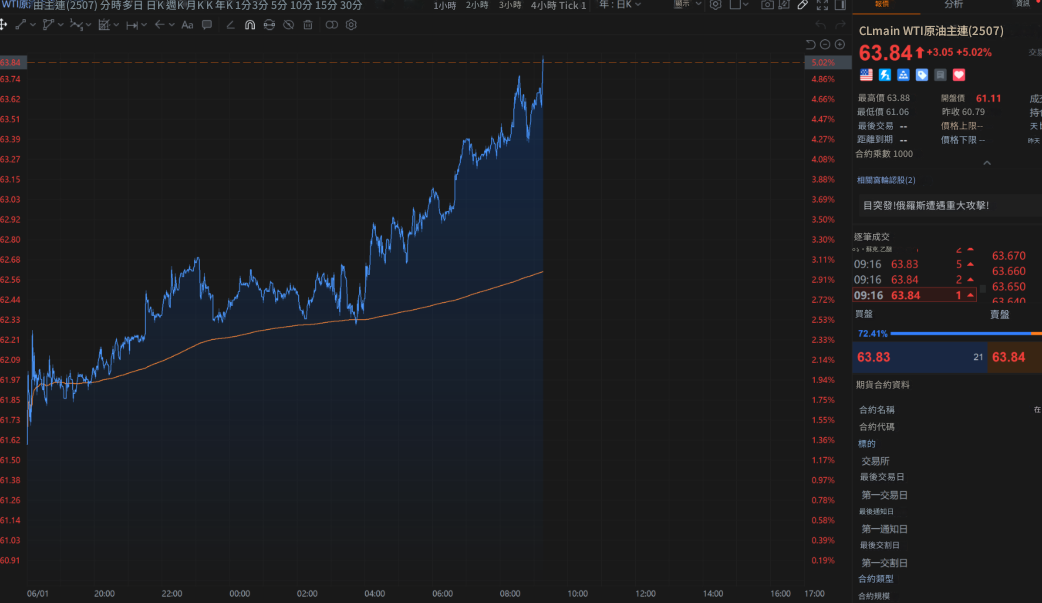Switch to the 報價 tab
Viewport: 1042px width, 603px height.
point(882,5)
